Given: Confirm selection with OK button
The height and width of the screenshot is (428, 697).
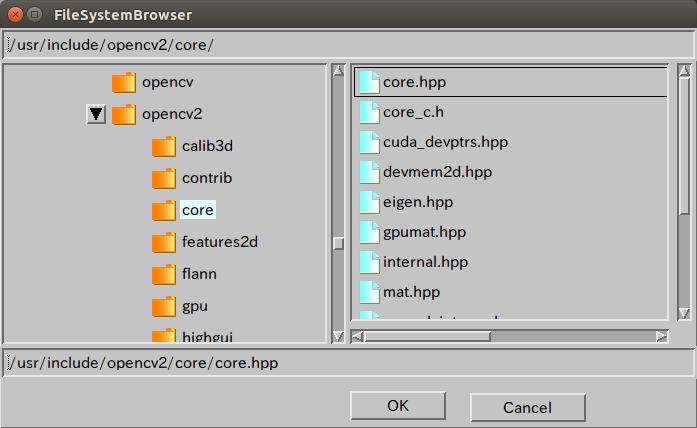Looking at the screenshot, I should [398, 405].
